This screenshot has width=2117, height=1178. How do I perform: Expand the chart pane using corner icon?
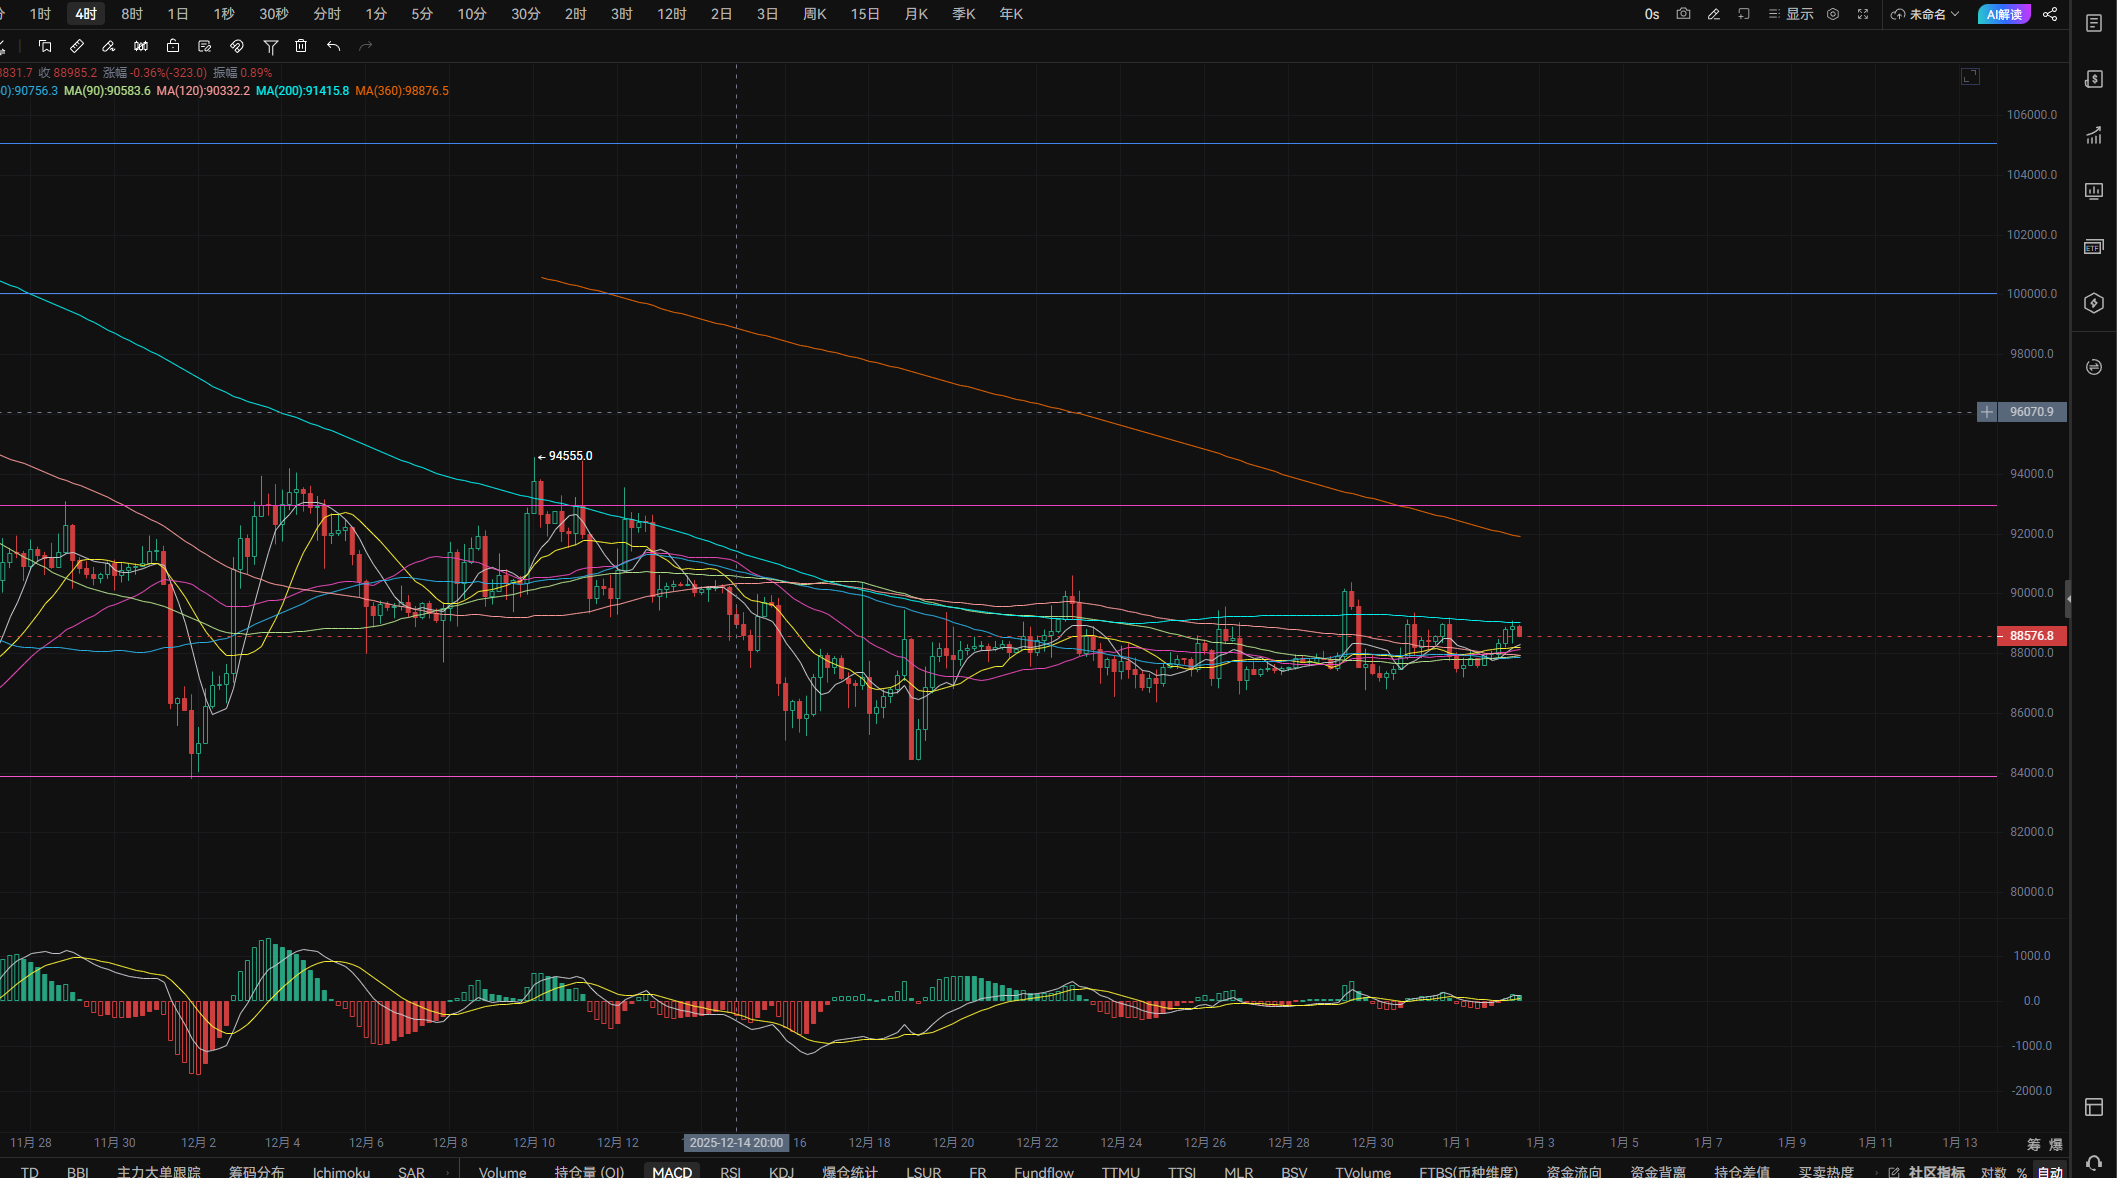tap(1970, 77)
